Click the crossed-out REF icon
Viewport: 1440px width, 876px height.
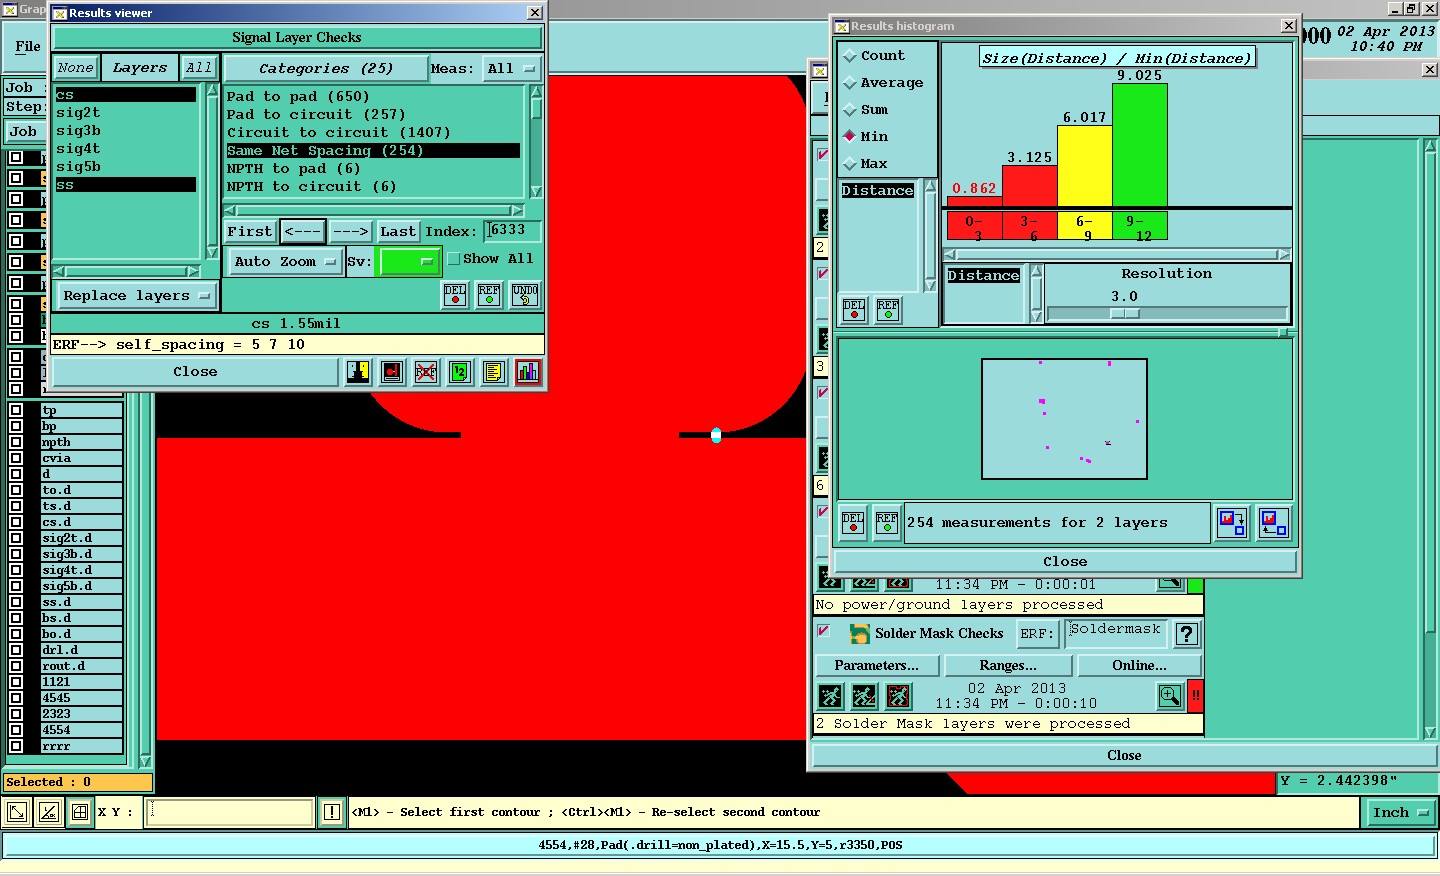[x=426, y=372]
